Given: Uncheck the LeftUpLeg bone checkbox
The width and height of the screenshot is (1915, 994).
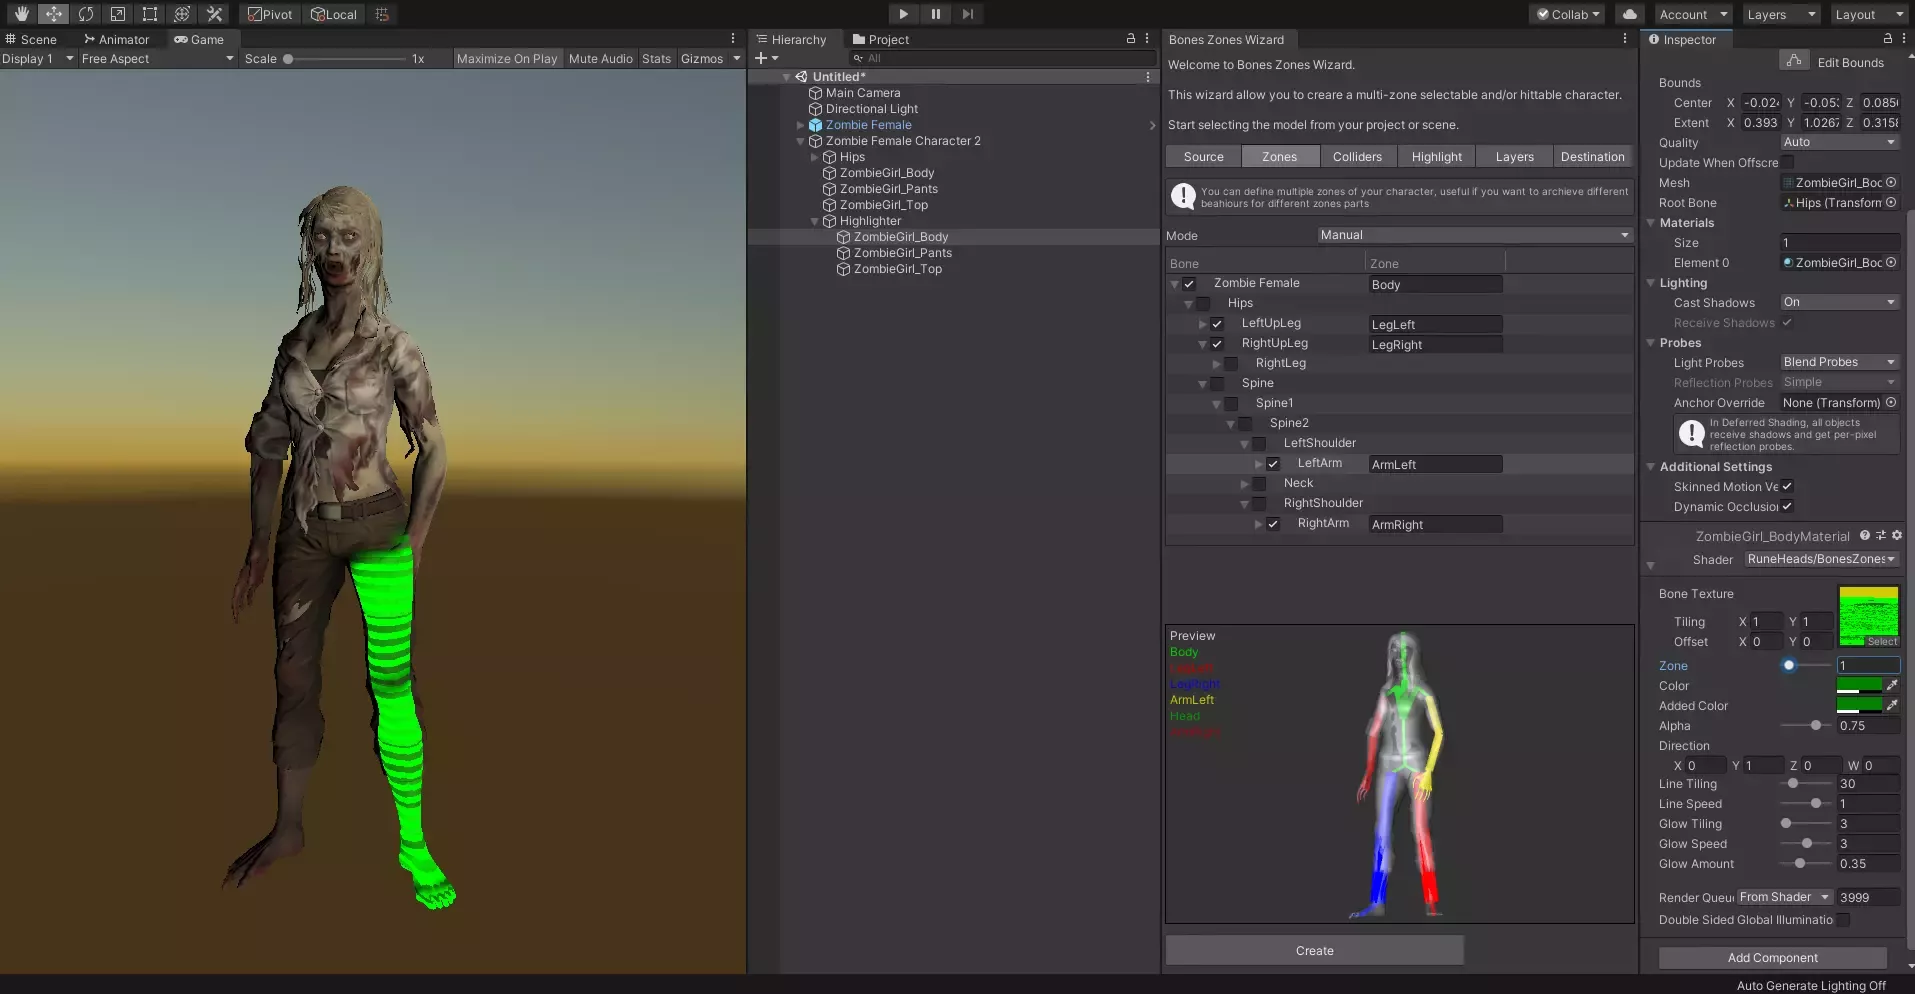Looking at the screenshot, I should click(1217, 324).
